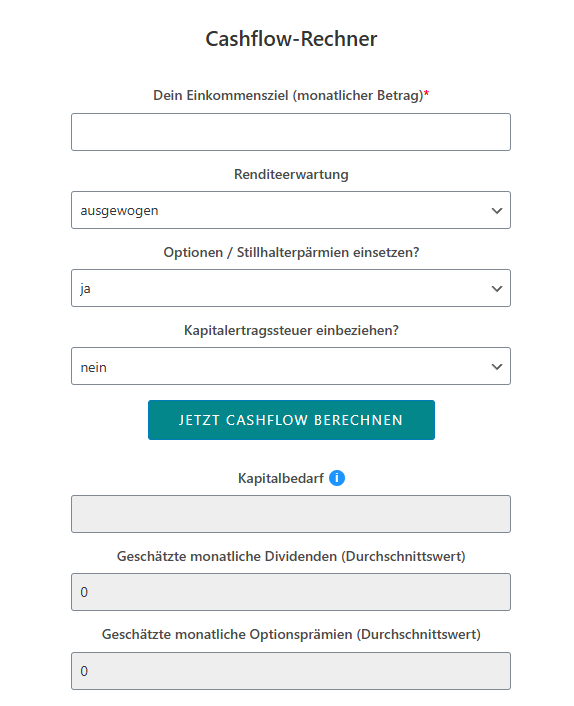Screen dimensions: 574x706
Task: Click the Geschätzte monatliche Dividenden label
Action: 291,557
